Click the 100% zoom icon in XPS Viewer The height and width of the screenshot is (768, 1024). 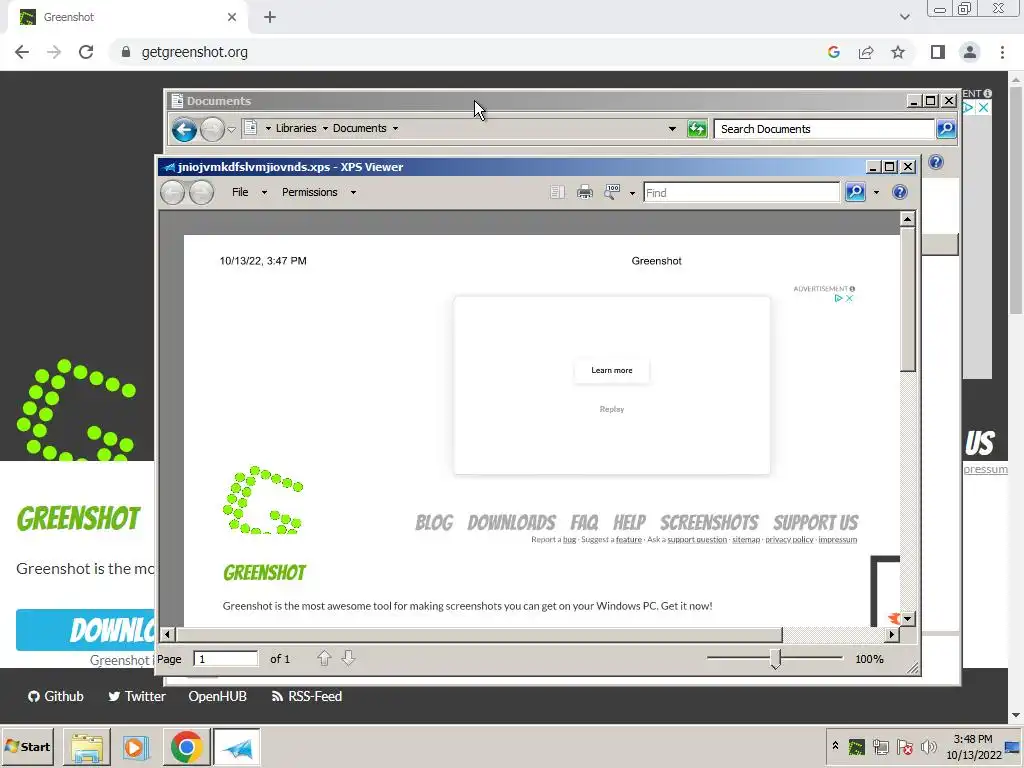612,192
